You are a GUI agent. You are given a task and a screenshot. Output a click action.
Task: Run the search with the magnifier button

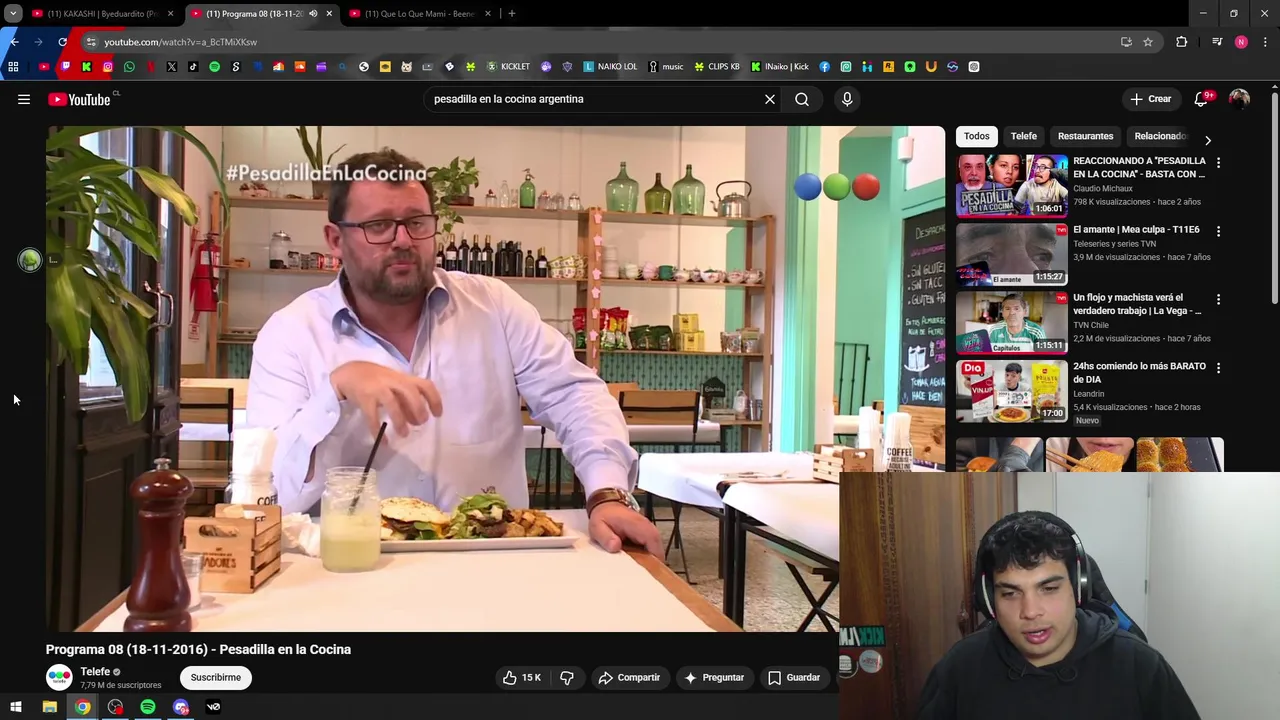tap(802, 99)
